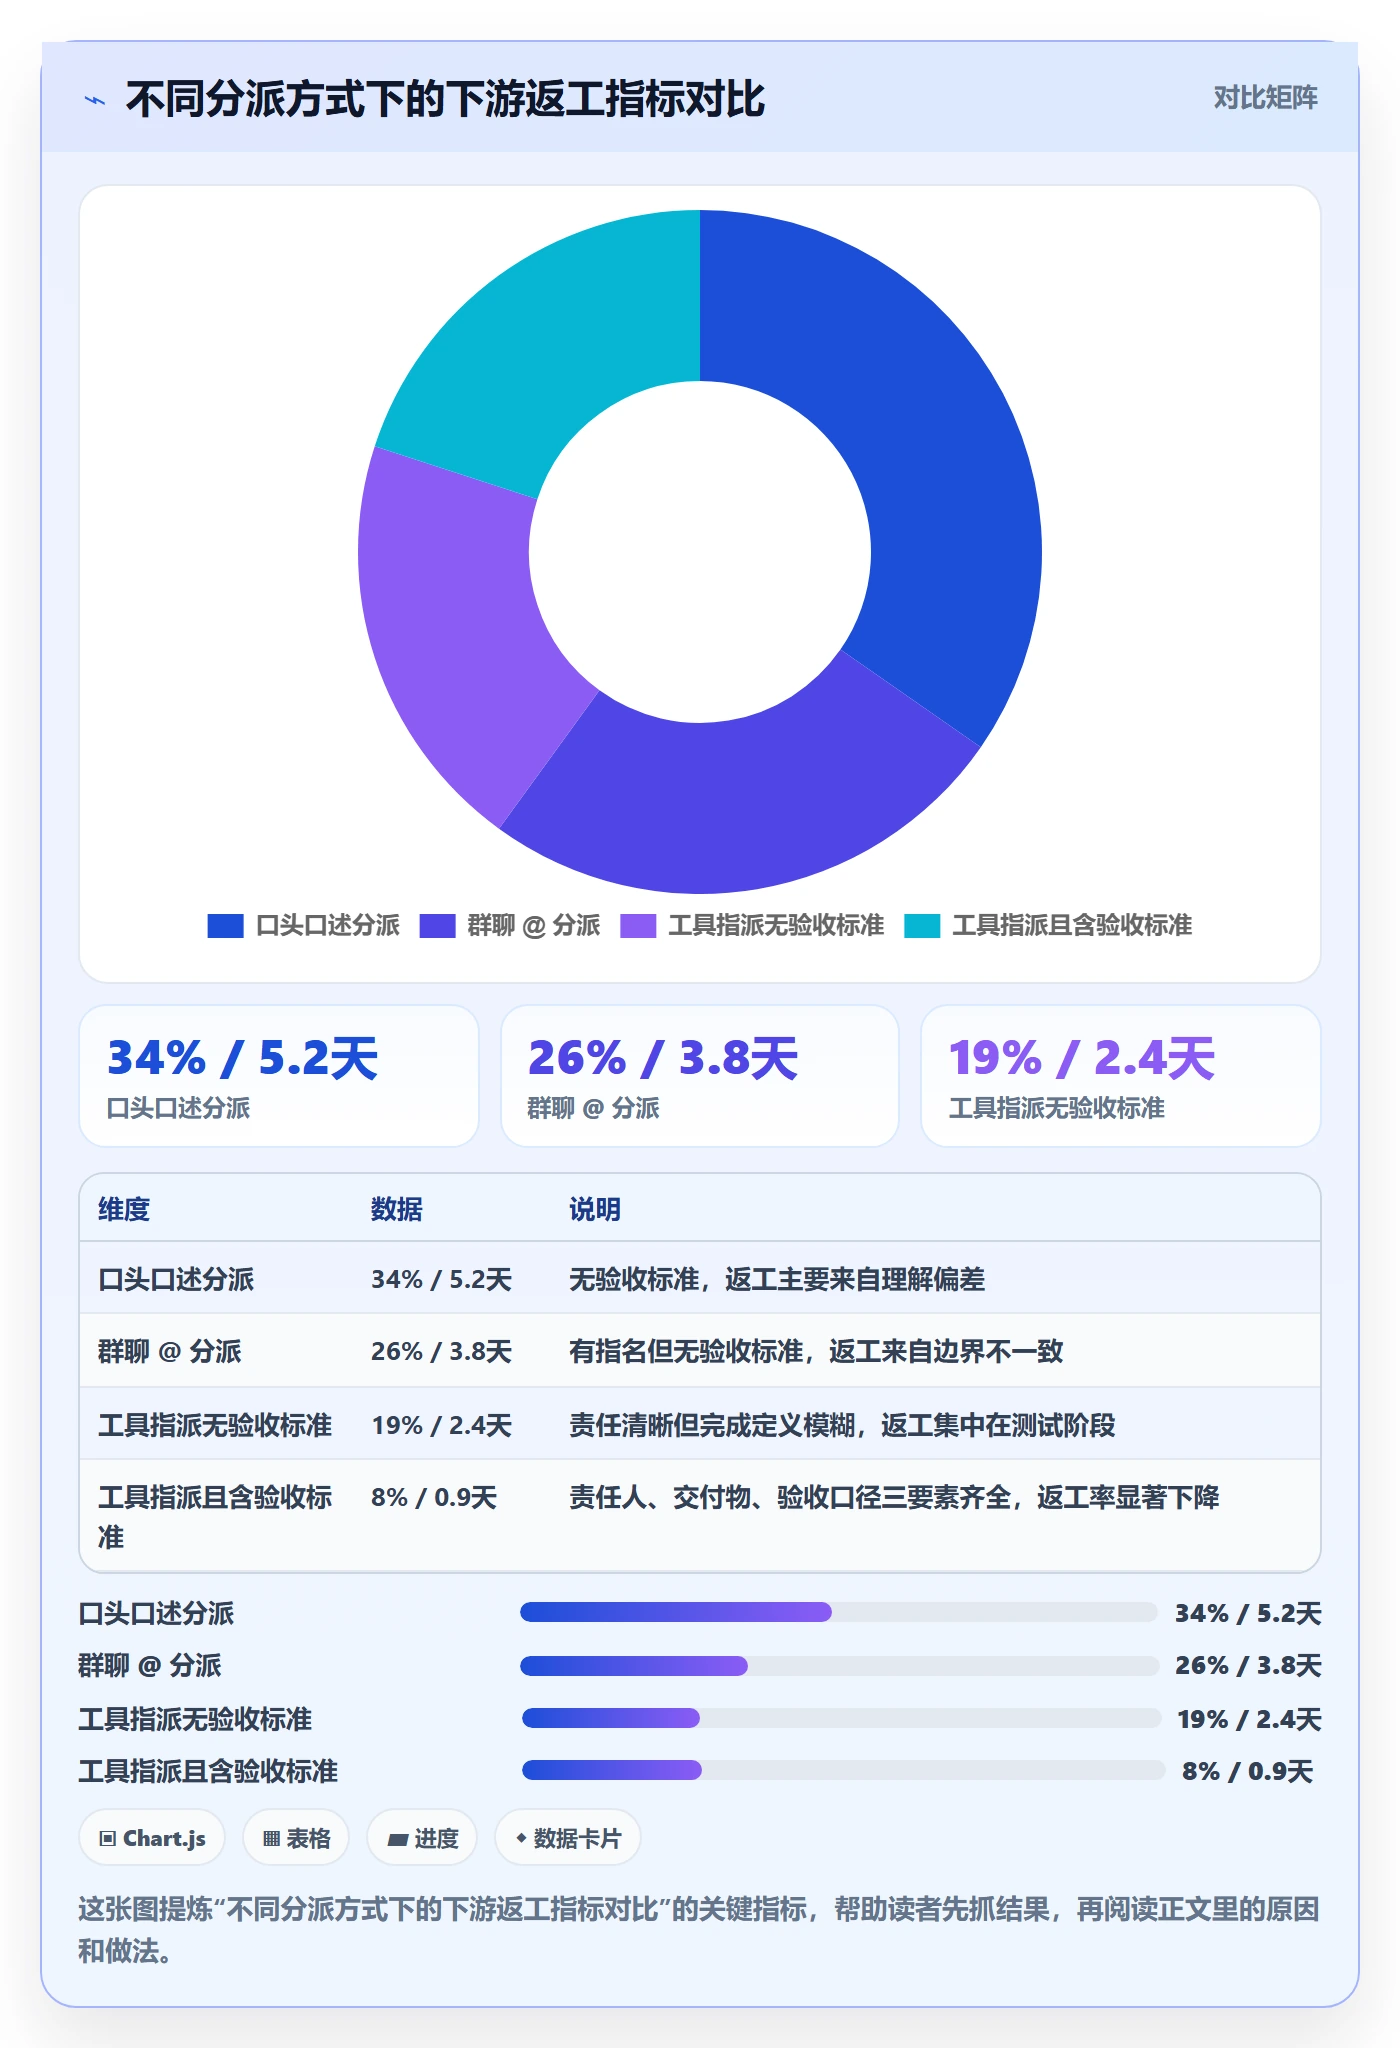Click table cell 无验收标准，返工主要来自理解偏差

point(777,1279)
